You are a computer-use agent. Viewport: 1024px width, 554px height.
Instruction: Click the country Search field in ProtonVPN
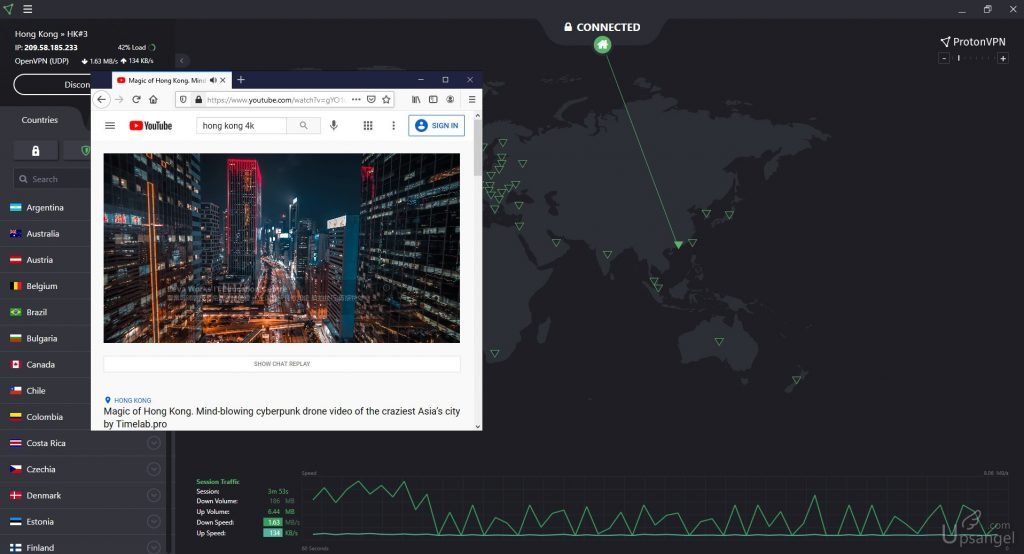point(52,179)
